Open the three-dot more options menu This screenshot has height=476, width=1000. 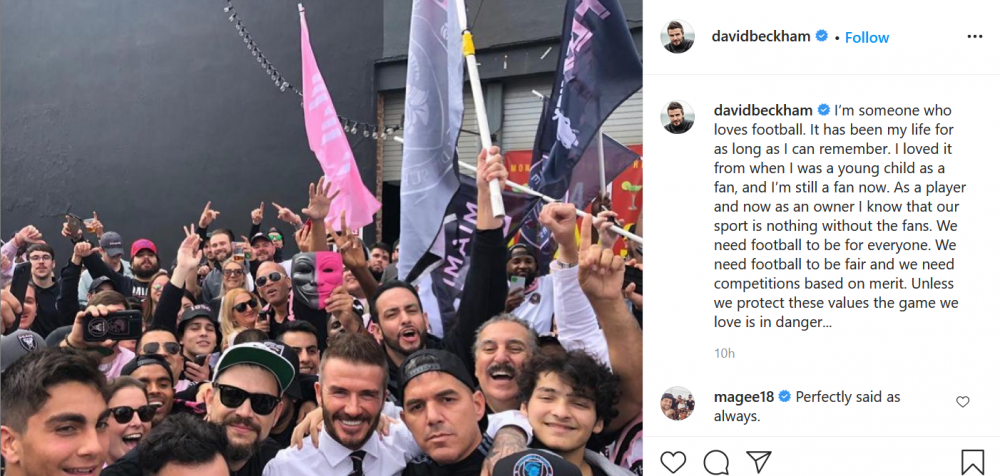974,37
